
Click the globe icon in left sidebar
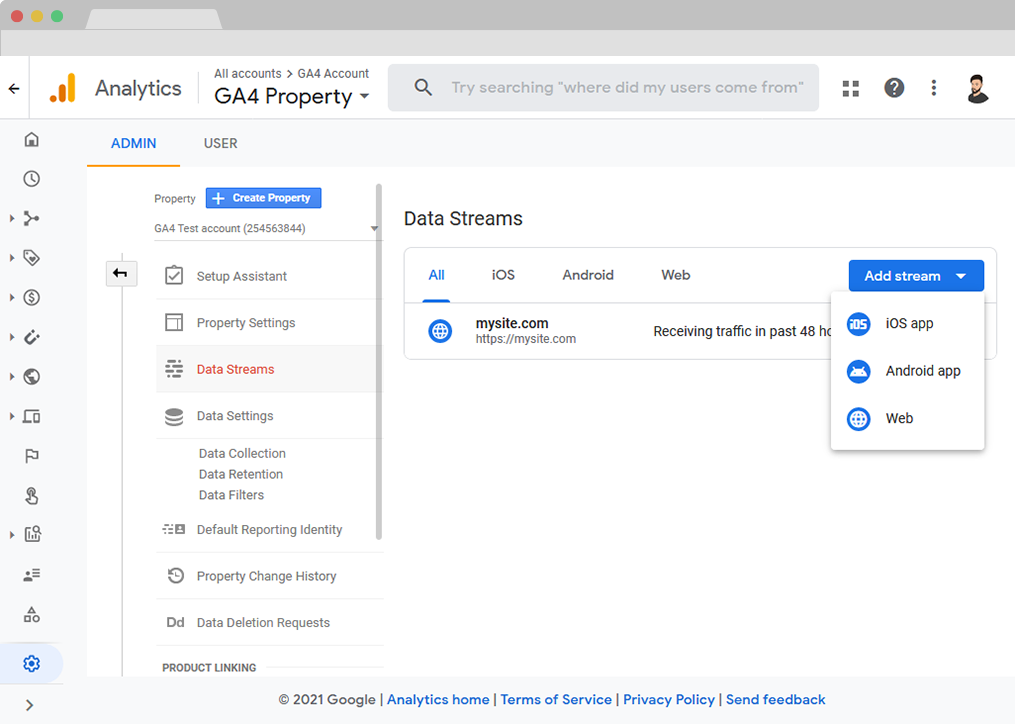(x=31, y=377)
